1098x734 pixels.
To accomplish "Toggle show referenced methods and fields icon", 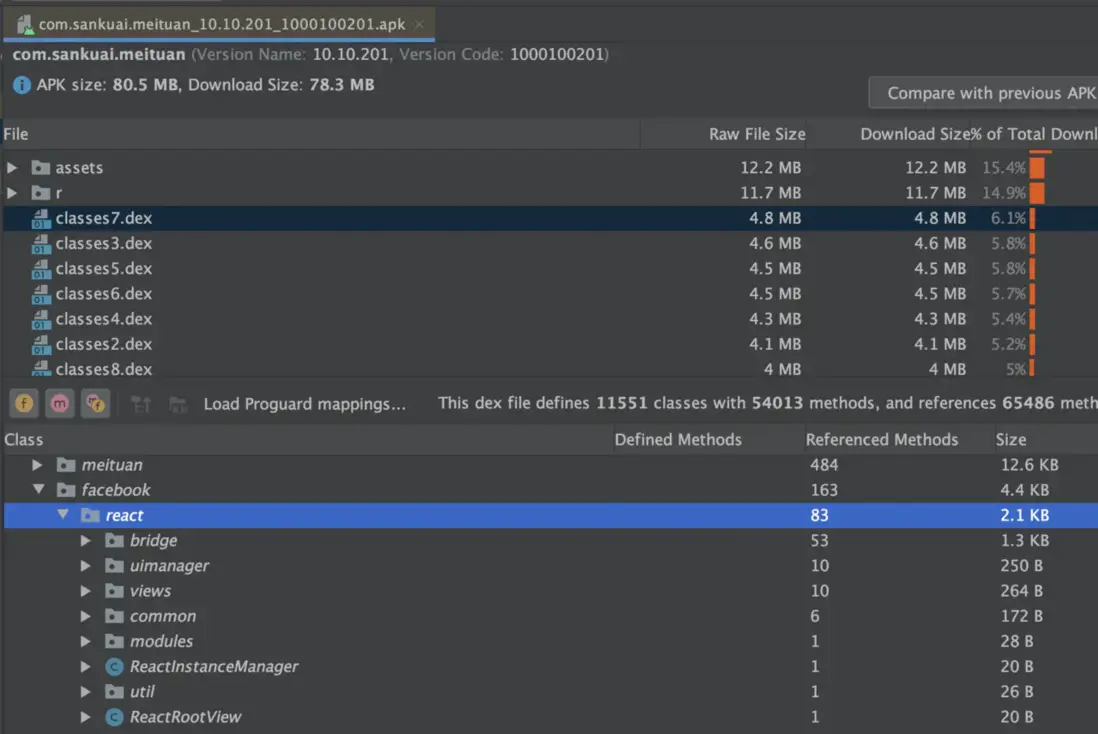I will pyautogui.click(x=95, y=404).
